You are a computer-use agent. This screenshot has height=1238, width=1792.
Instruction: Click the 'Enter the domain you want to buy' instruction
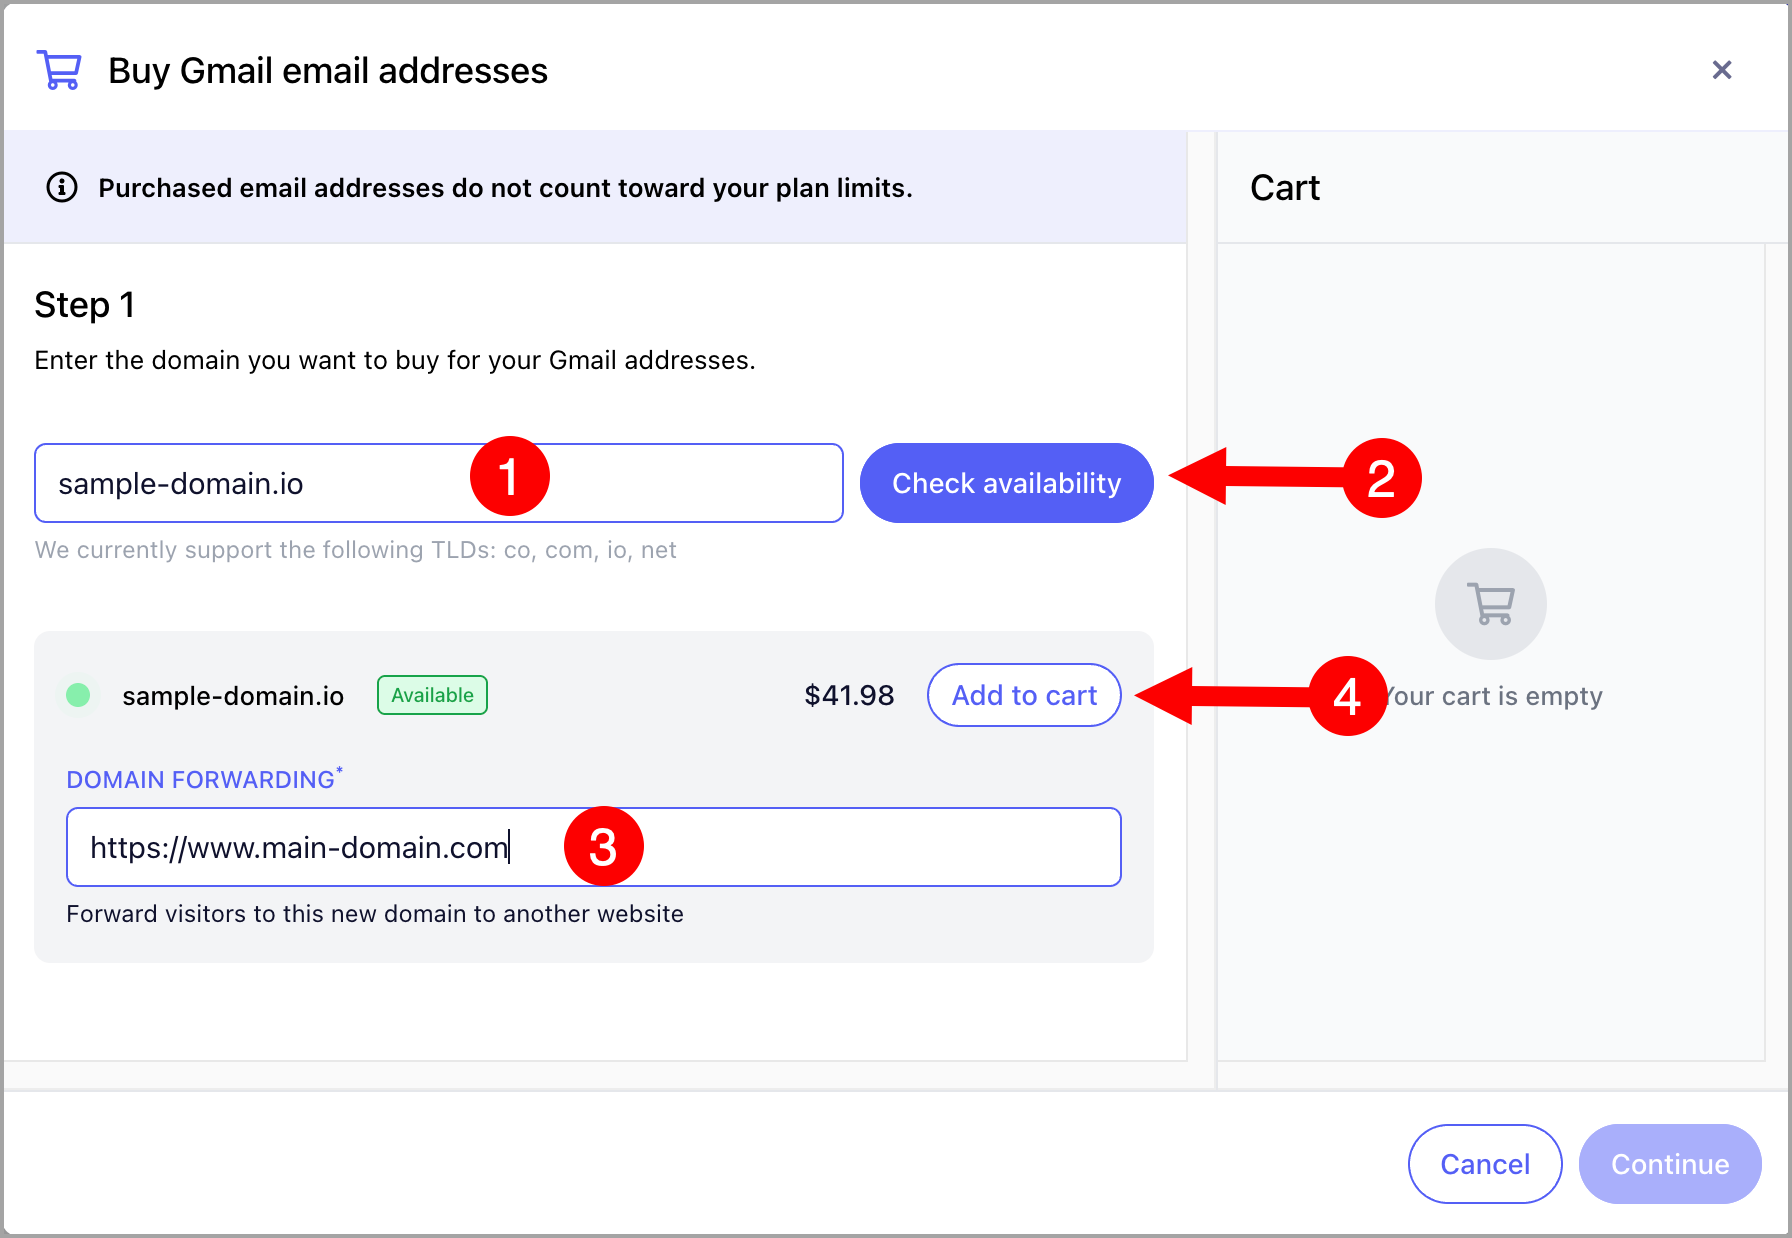click(x=395, y=360)
